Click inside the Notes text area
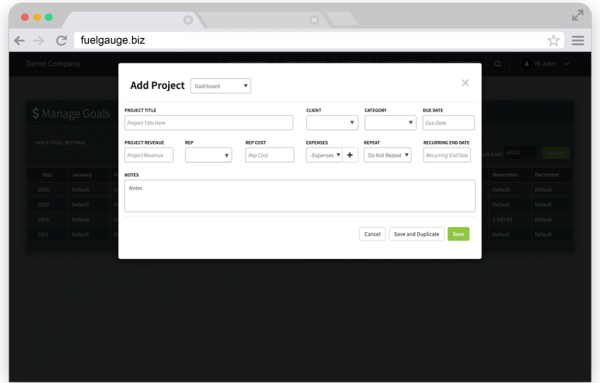Viewport: 600px width, 383px height. point(300,196)
